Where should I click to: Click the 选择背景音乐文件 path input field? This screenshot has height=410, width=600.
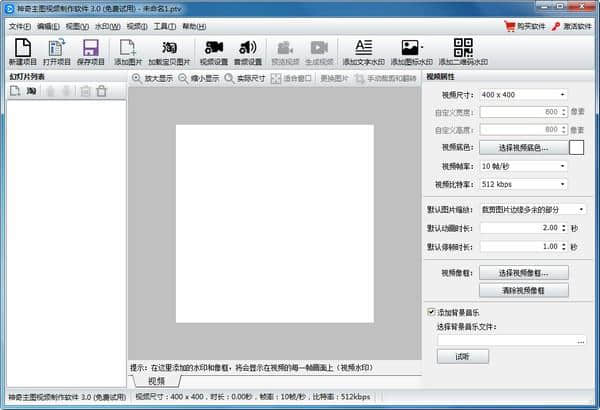[506, 341]
